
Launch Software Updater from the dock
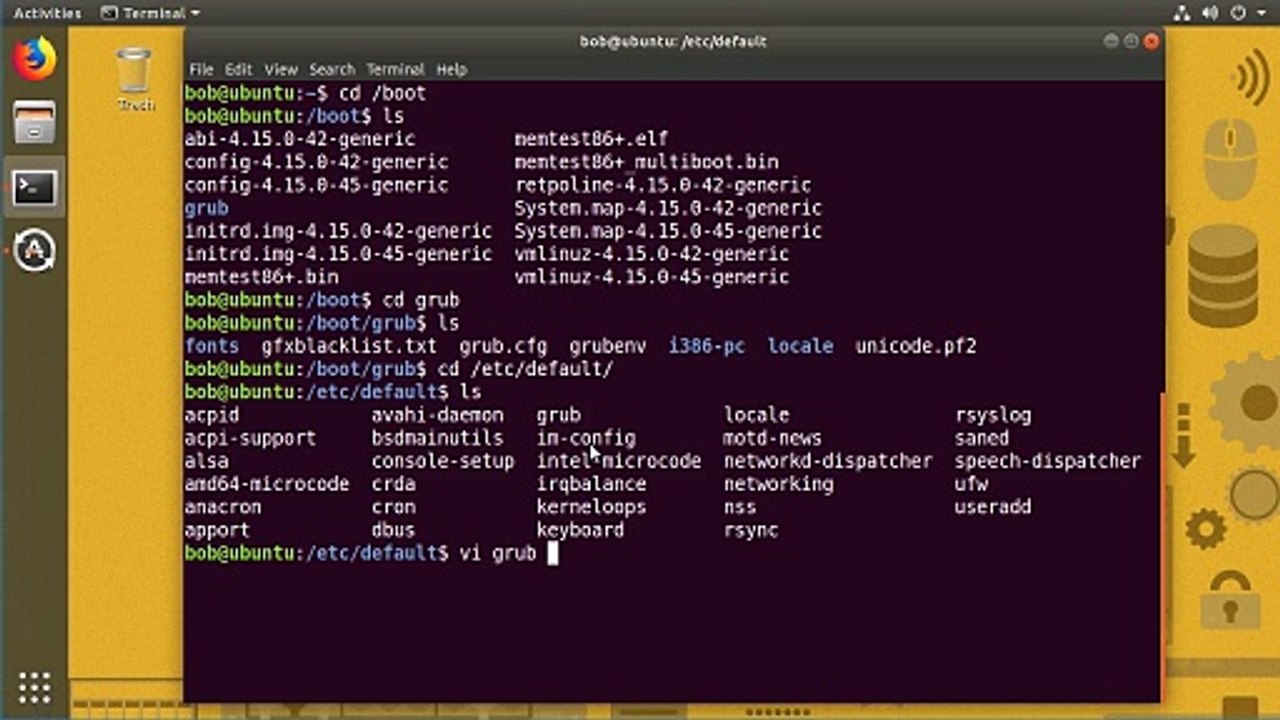(34, 250)
